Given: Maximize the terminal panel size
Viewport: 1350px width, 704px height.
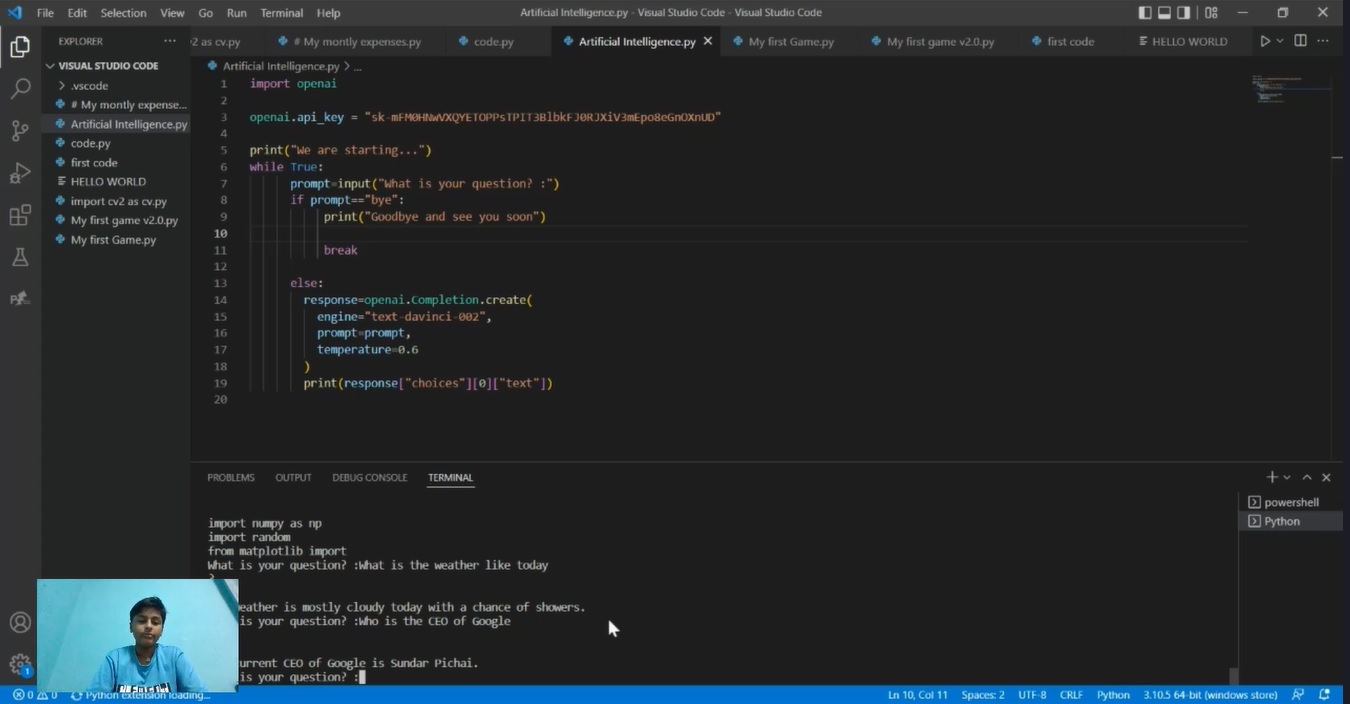Looking at the screenshot, I should (x=1307, y=478).
